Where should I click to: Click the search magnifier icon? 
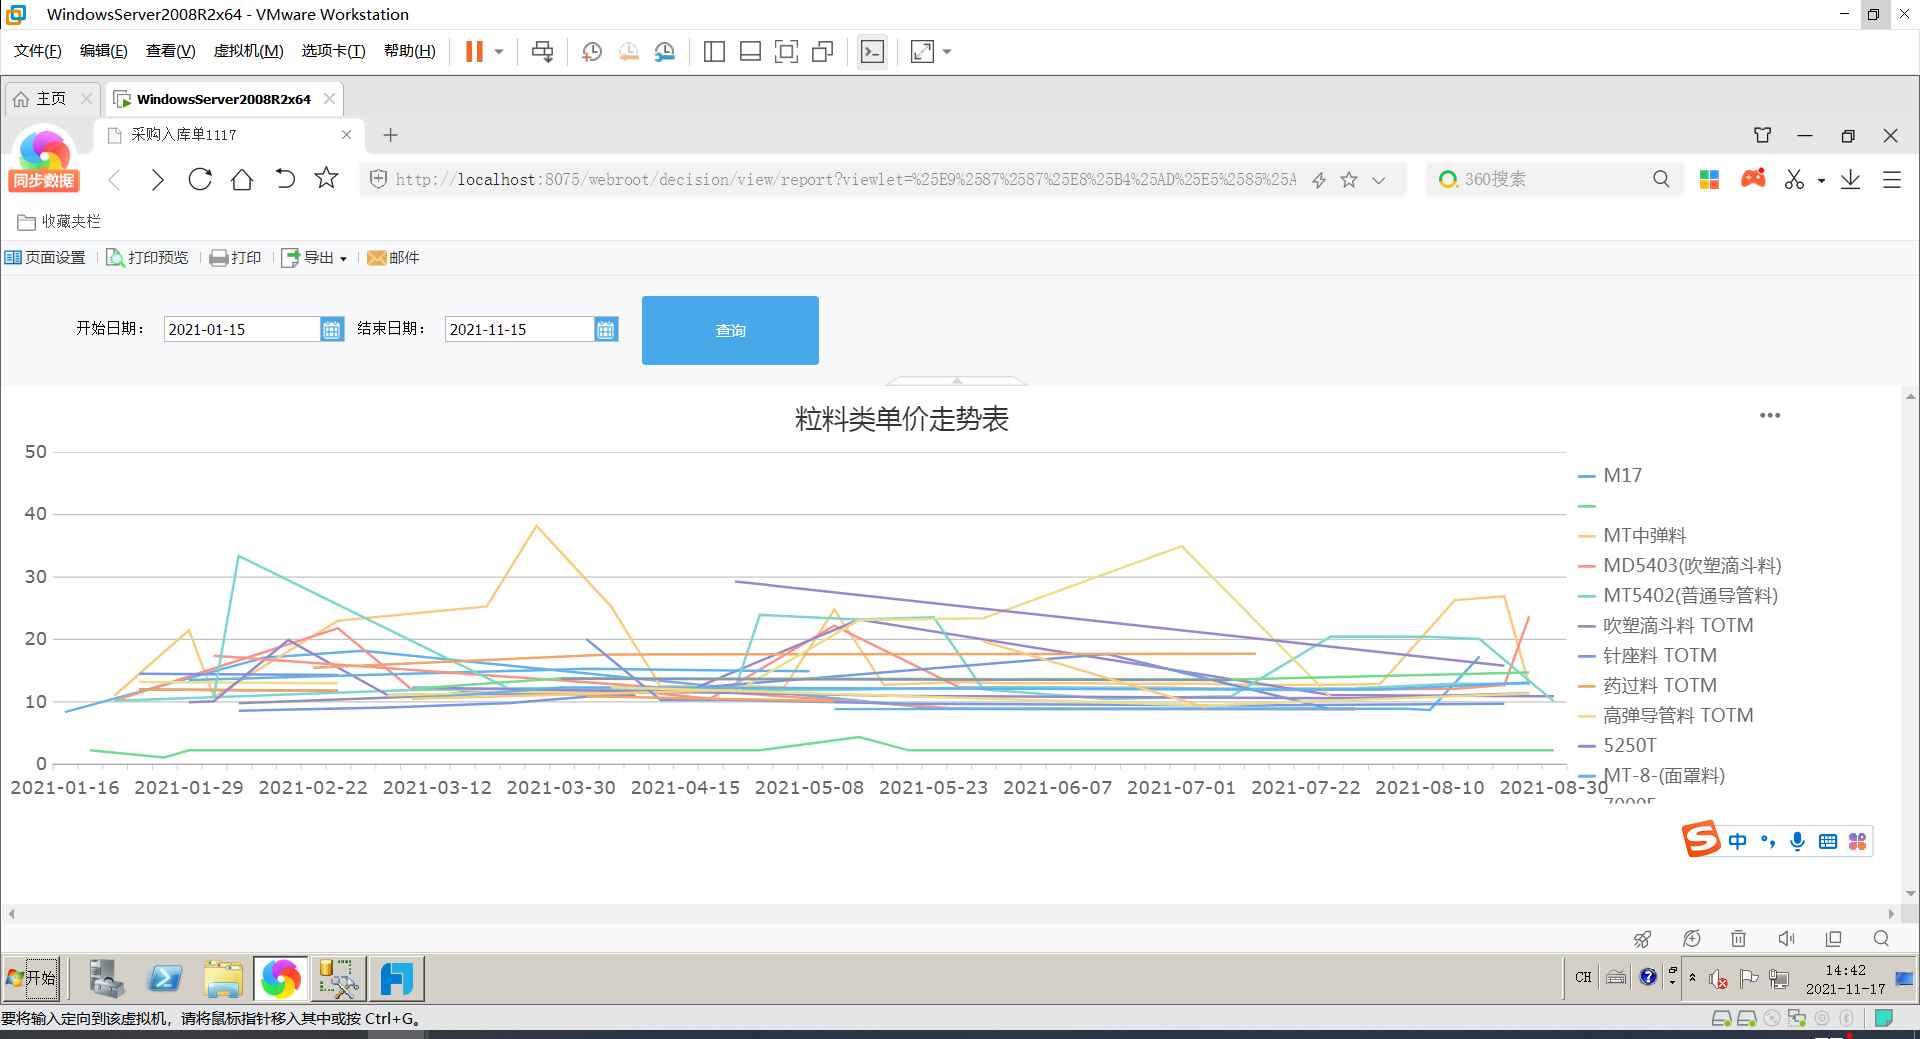click(1661, 179)
